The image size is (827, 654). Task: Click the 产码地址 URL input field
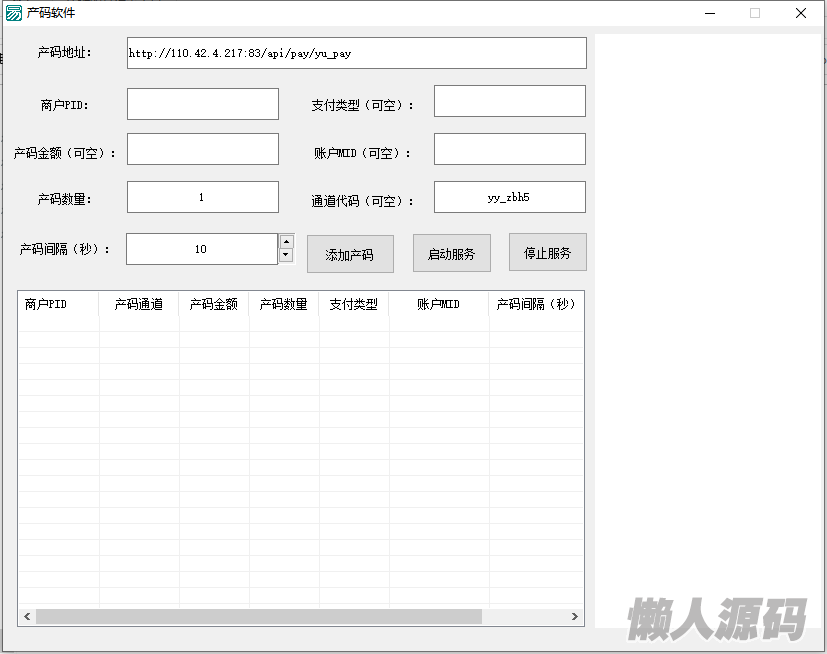(357, 53)
